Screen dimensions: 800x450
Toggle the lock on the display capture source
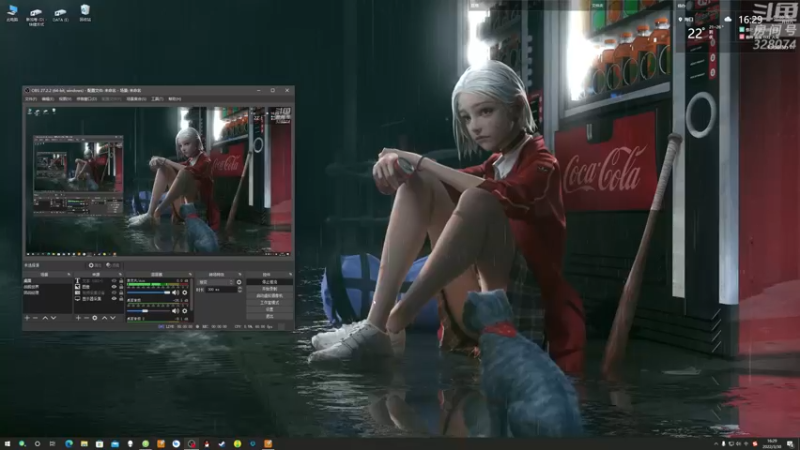tap(121, 298)
